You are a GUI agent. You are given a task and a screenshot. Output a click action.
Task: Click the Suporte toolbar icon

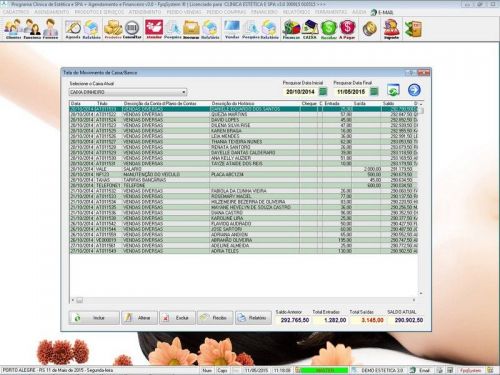391,29
